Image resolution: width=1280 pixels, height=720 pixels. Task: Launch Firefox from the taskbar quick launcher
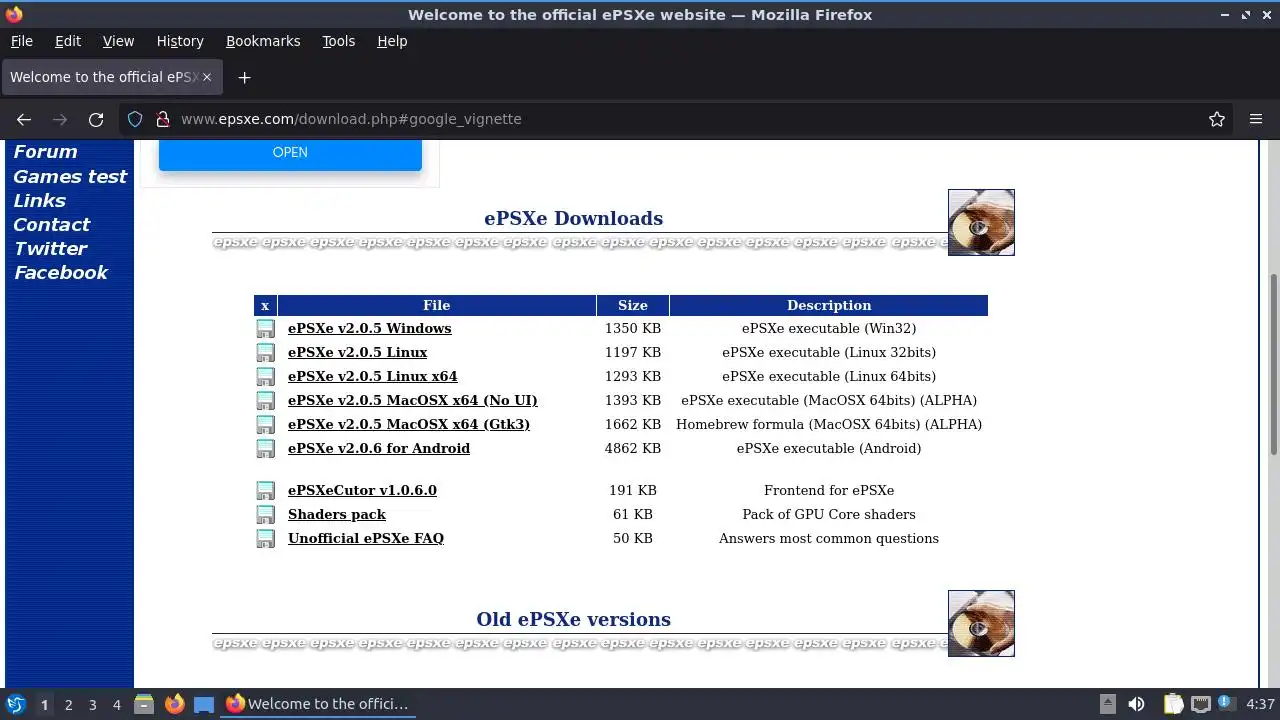pos(174,704)
